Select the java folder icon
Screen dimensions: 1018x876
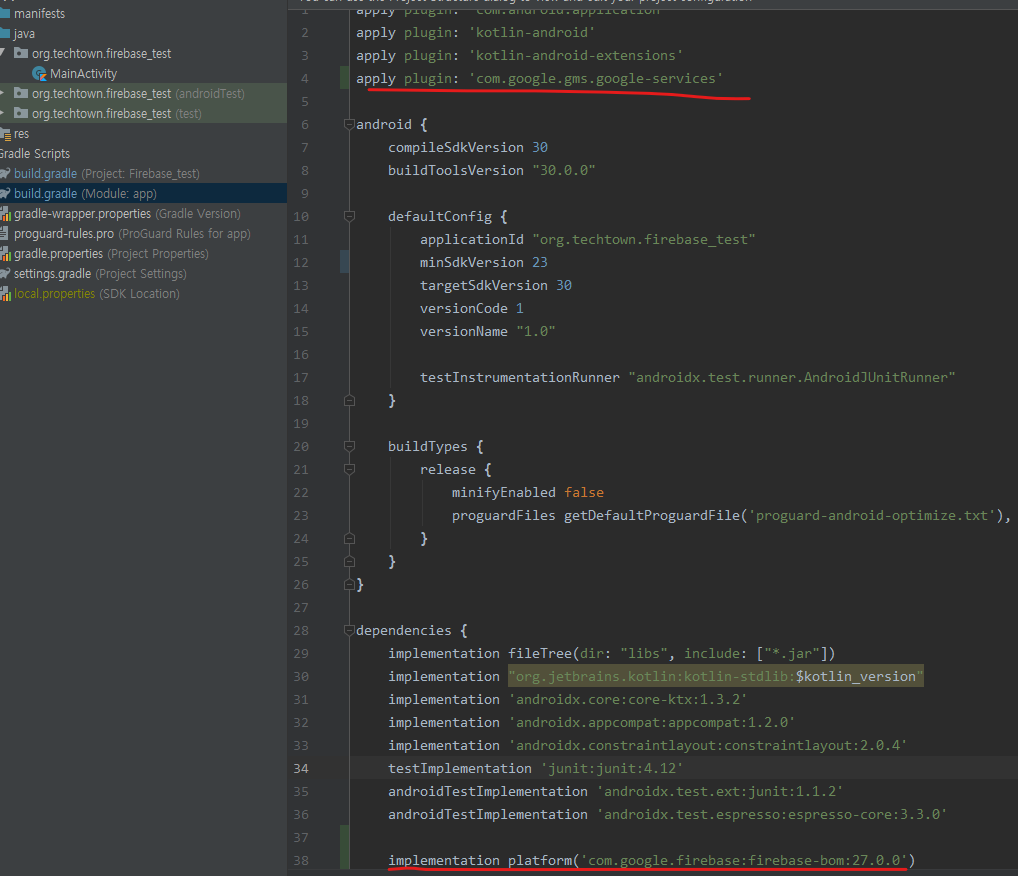tap(5, 34)
